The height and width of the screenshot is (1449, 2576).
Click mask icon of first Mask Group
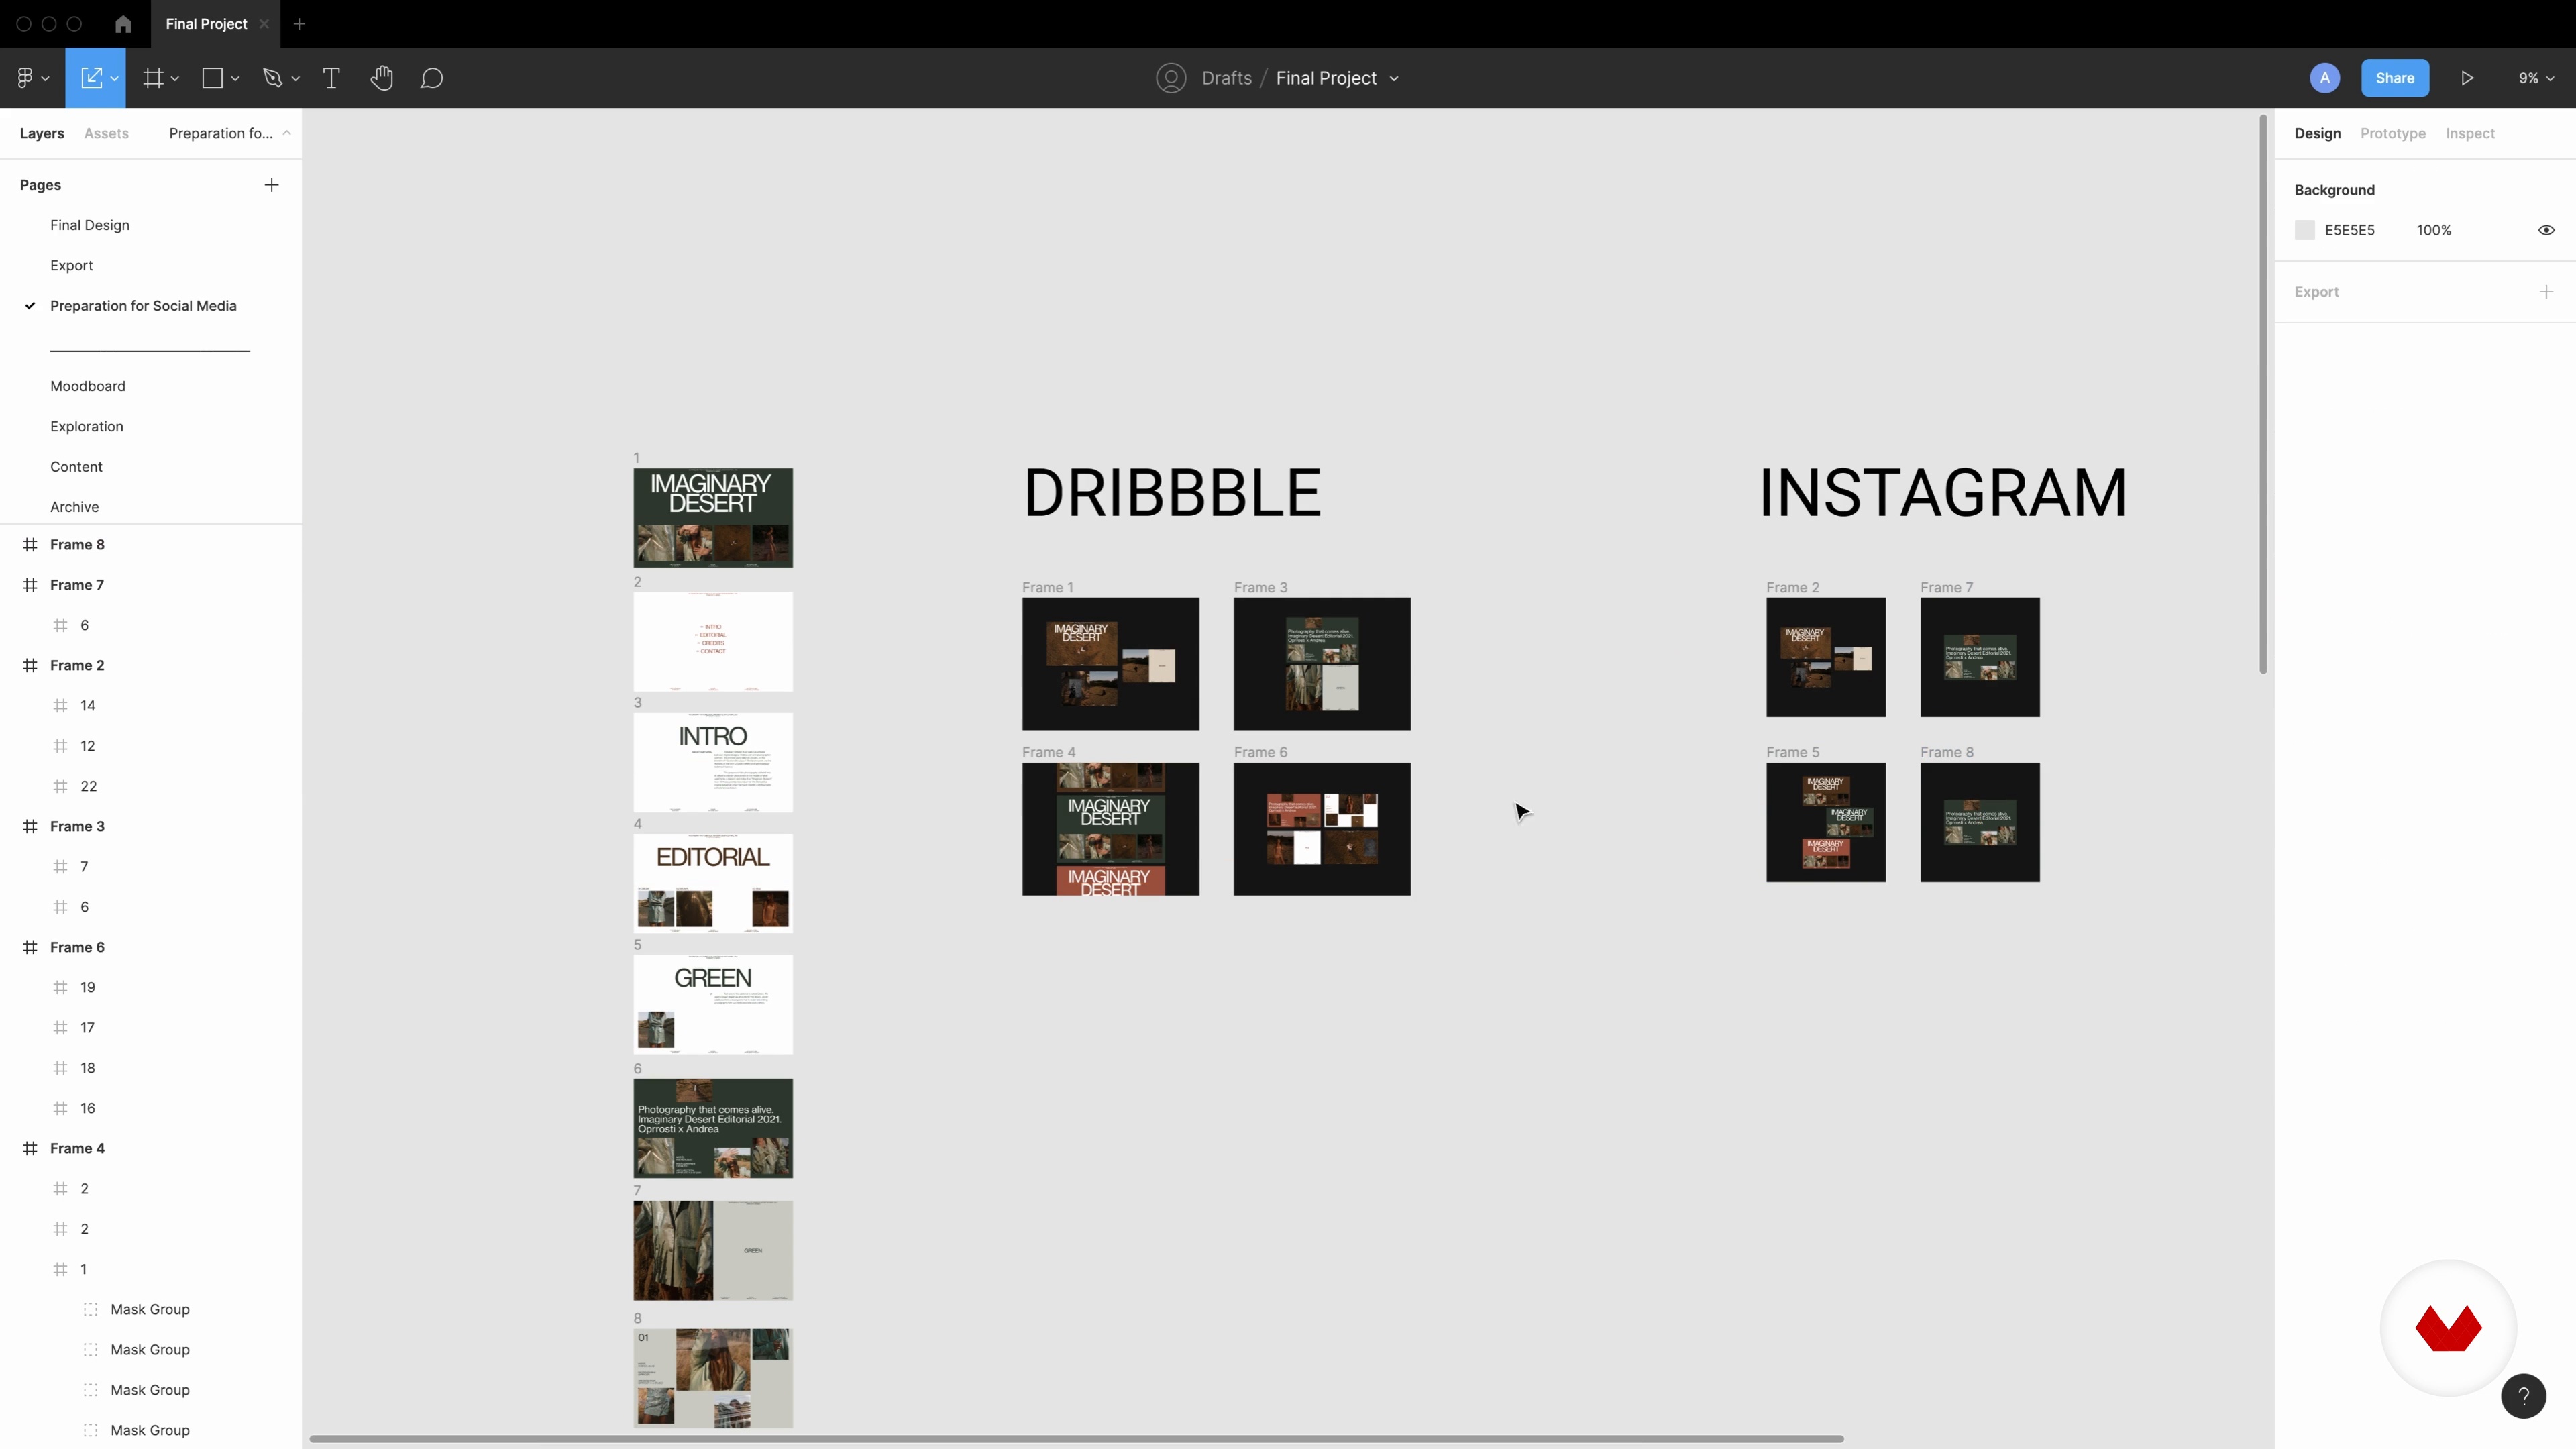(x=90, y=1309)
